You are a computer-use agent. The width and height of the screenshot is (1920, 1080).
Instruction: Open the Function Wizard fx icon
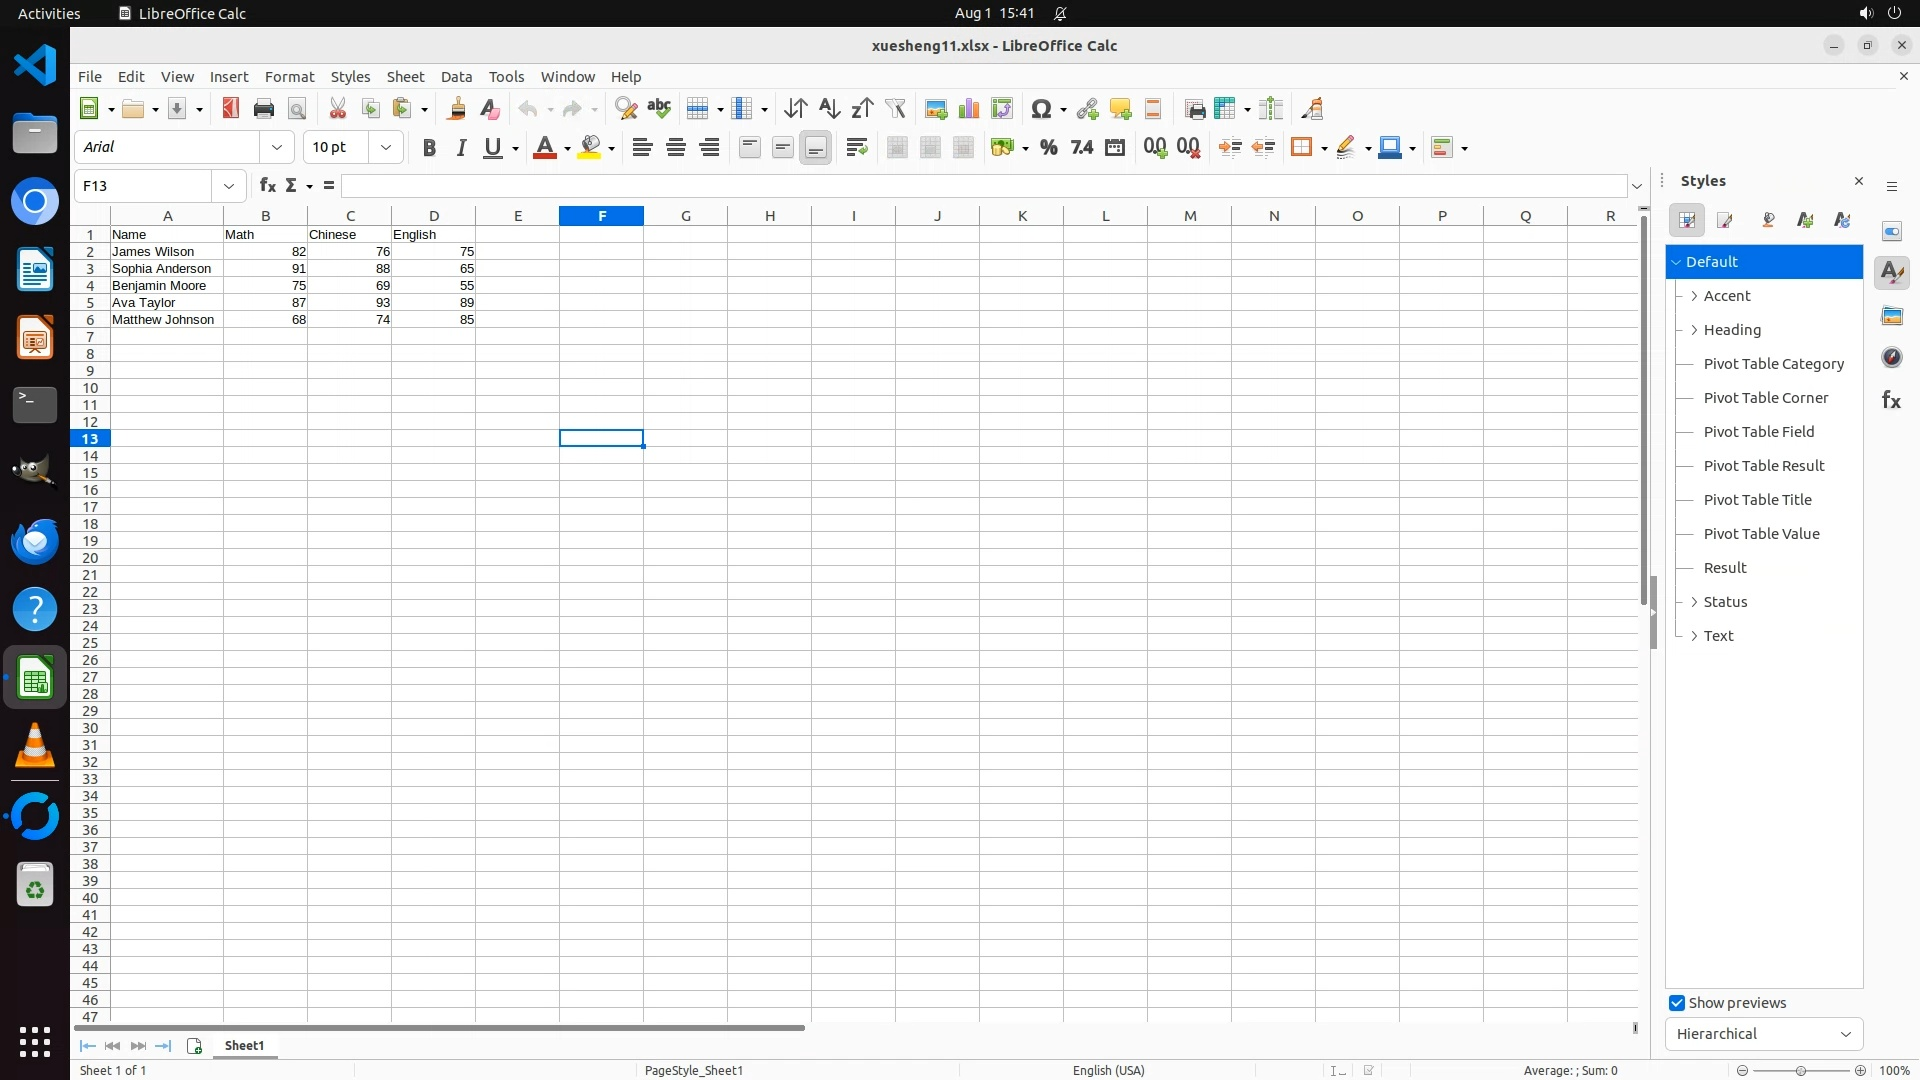[x=267, y=186]
